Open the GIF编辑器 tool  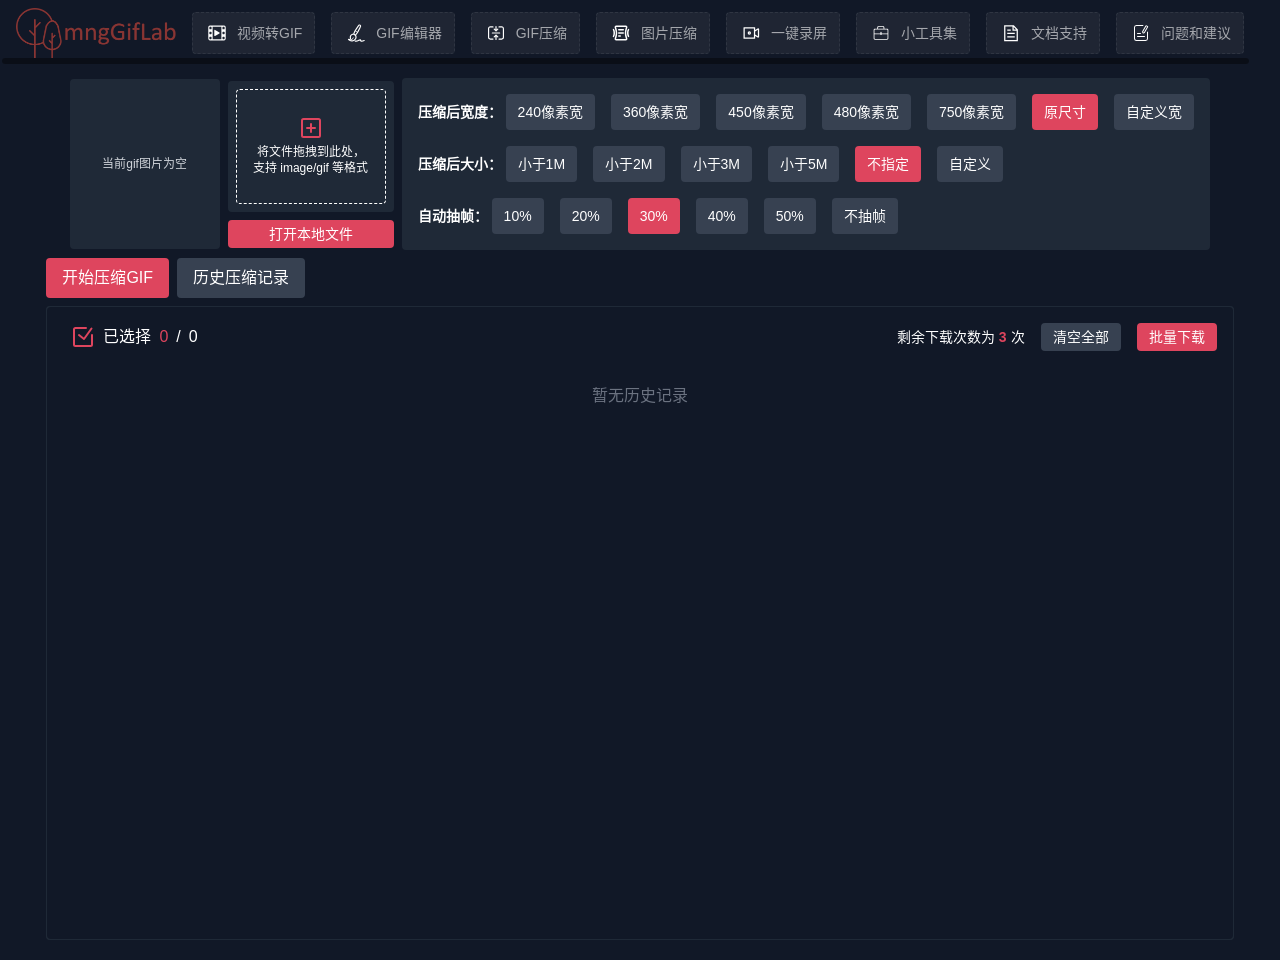tap(393, 33)
